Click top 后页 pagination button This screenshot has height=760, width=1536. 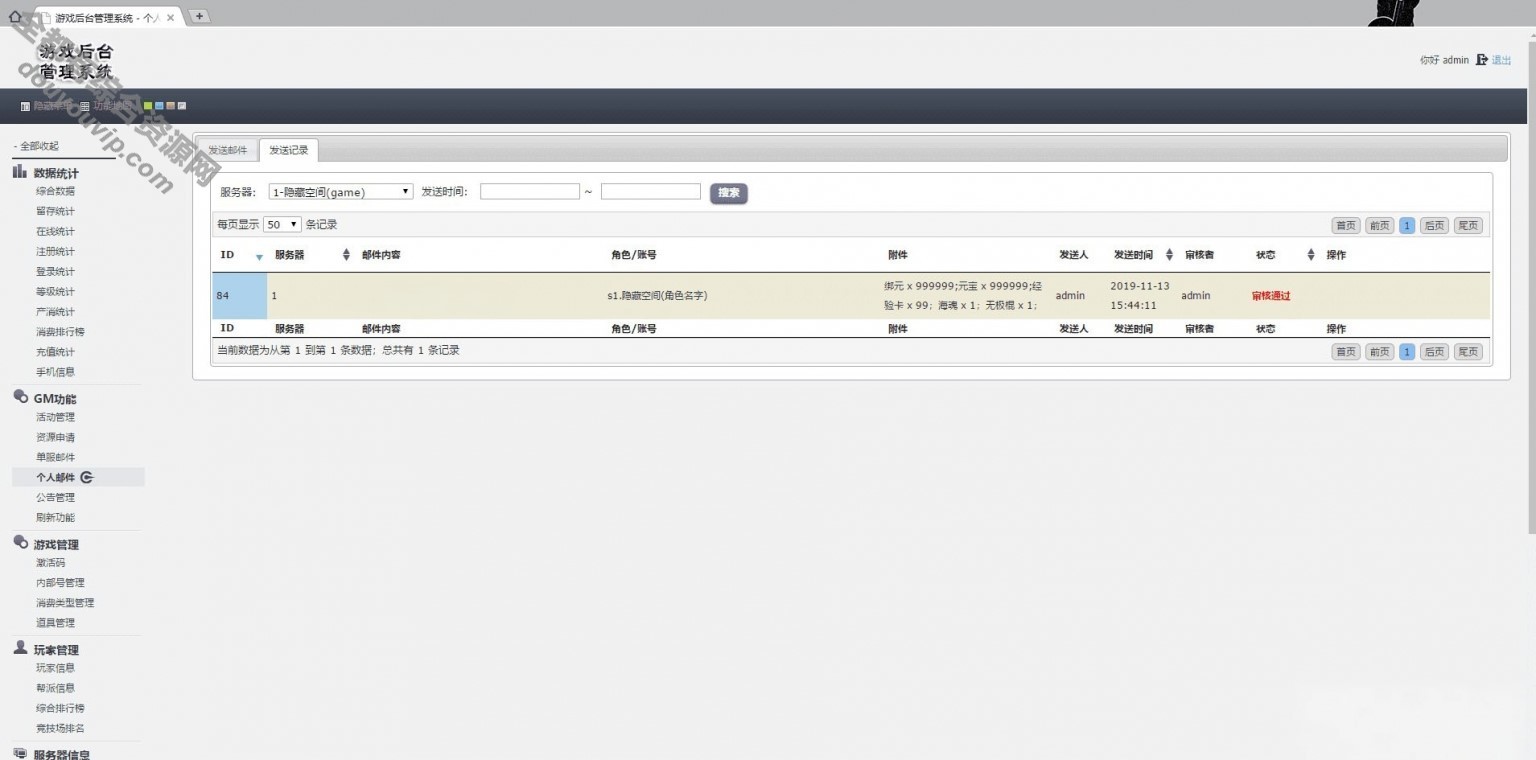tap(1434, 226)
